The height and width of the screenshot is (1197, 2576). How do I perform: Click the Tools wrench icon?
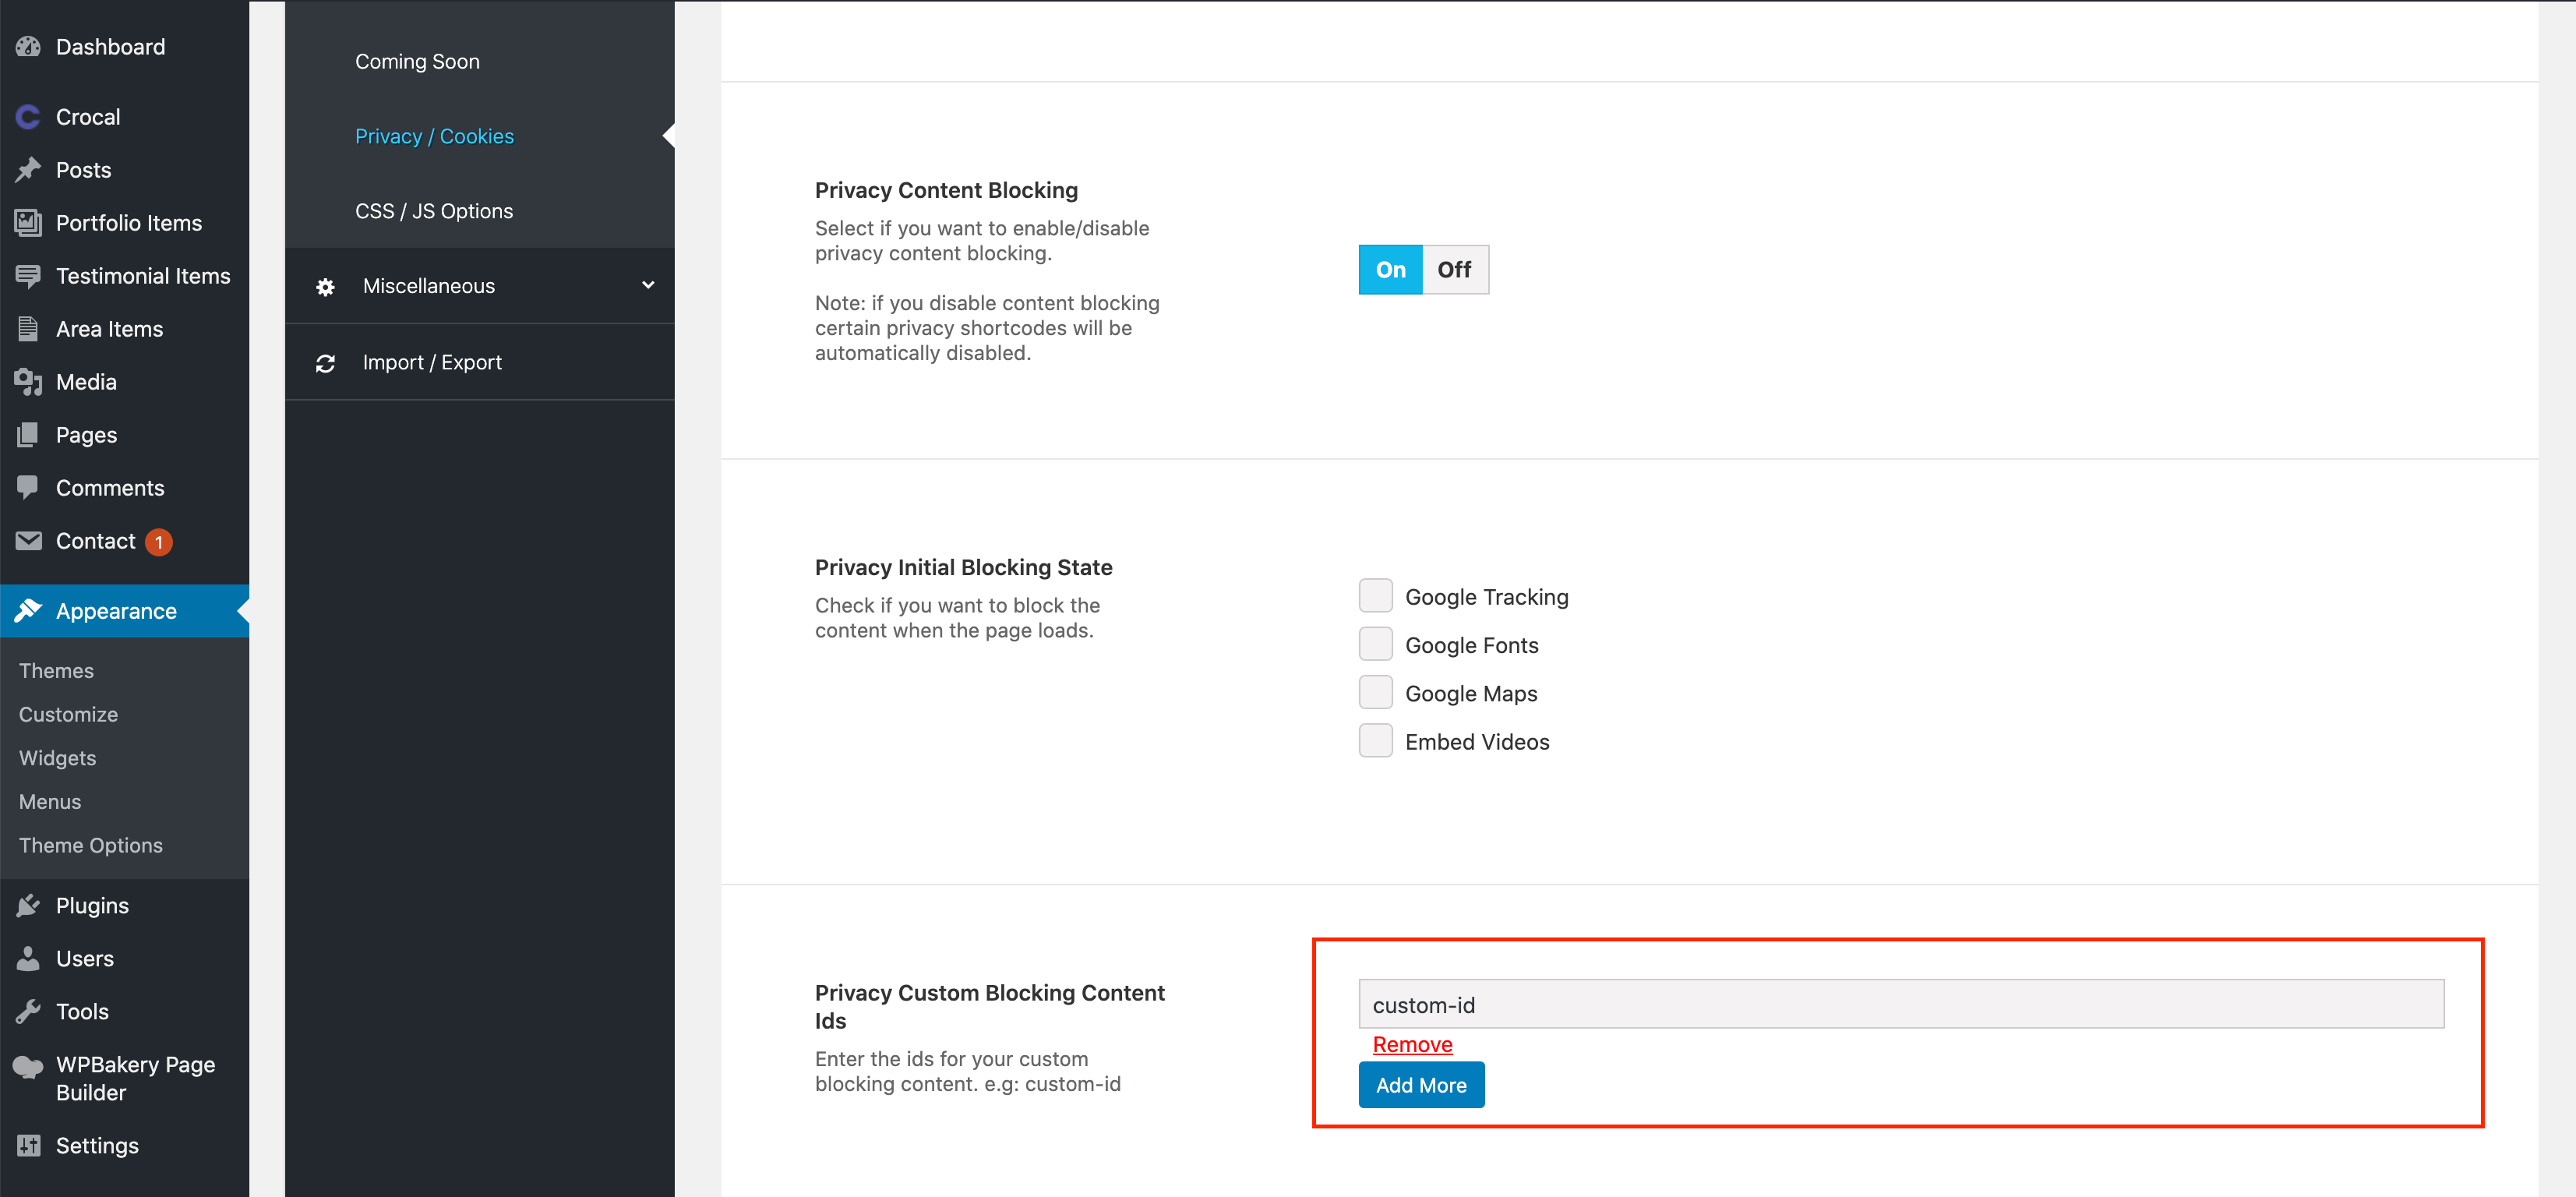(28, 1012)
